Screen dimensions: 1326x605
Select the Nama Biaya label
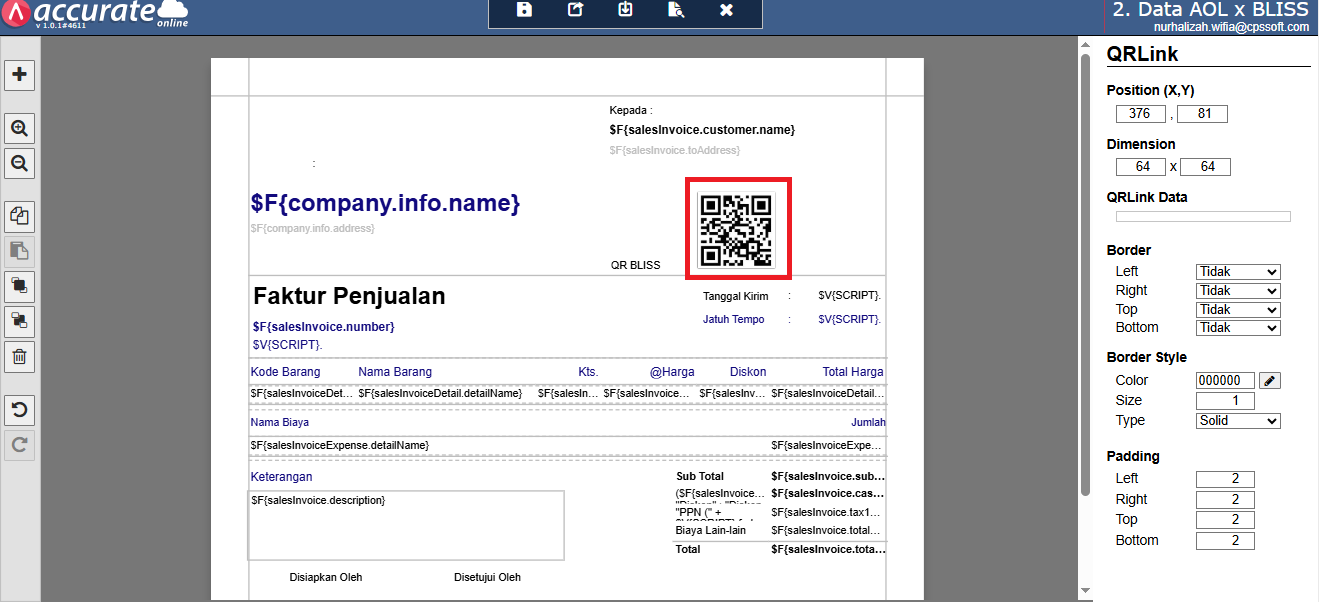[280, 423]
